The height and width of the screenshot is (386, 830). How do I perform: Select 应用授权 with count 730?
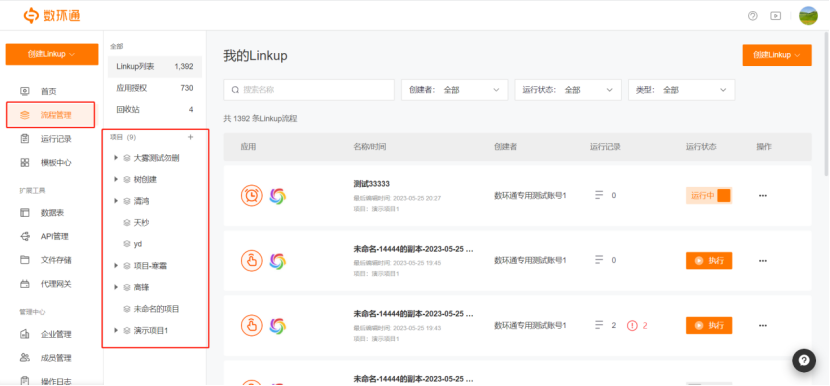click(x=155, y=88)
